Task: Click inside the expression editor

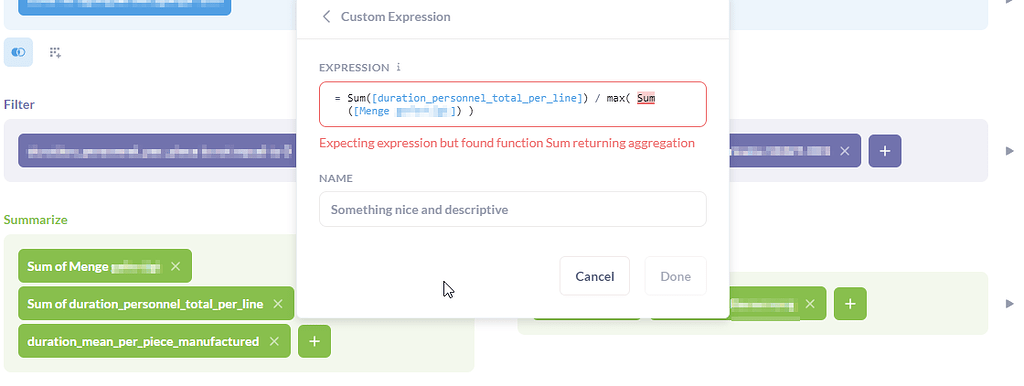Action: point(513,104)
